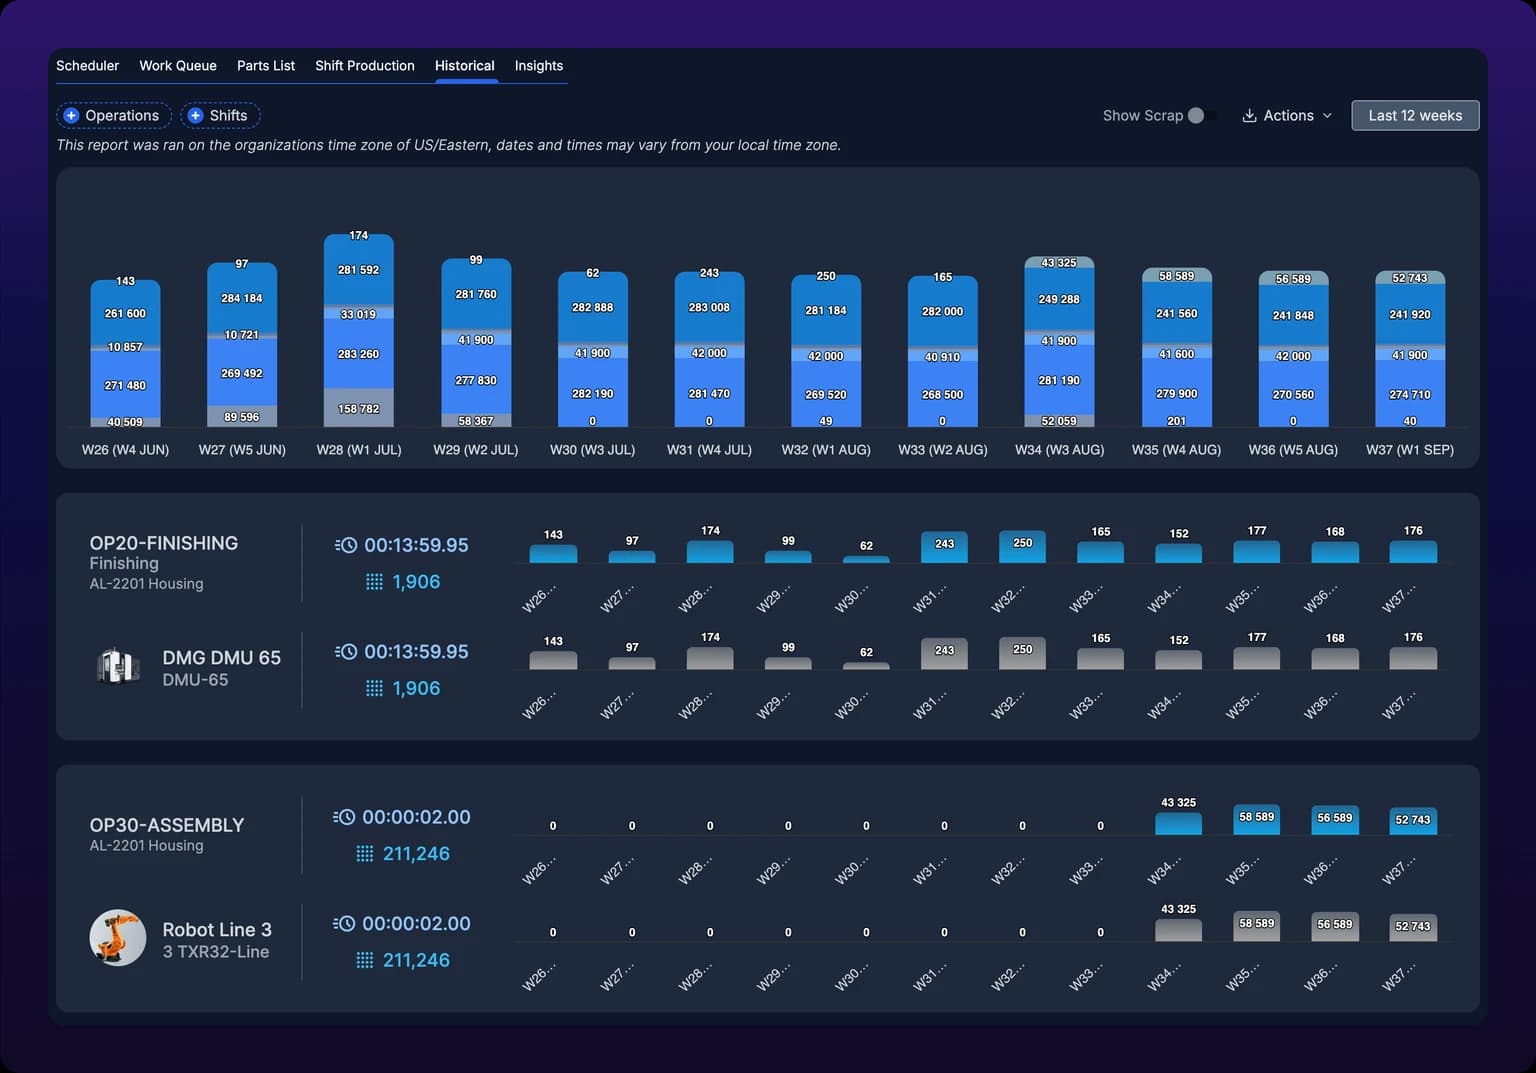Click the Robot Line 3 robot avatar
The width and height of the screenshot is (1536, 1073).
tap(118, 938)
